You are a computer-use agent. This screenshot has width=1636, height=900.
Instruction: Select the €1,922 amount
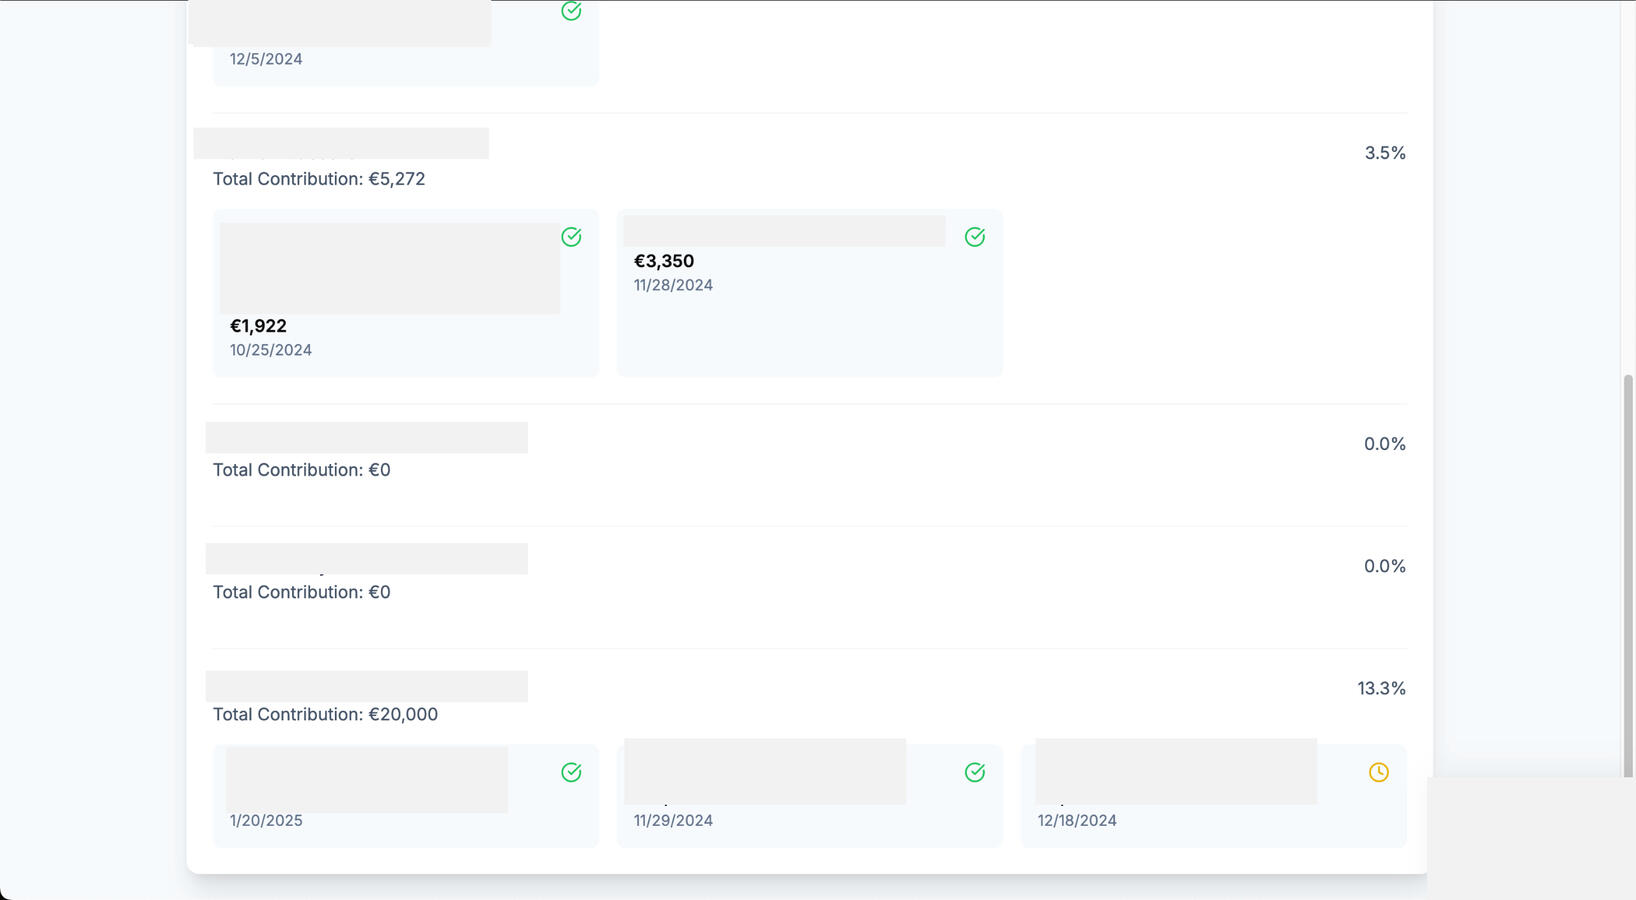(258, 326)
